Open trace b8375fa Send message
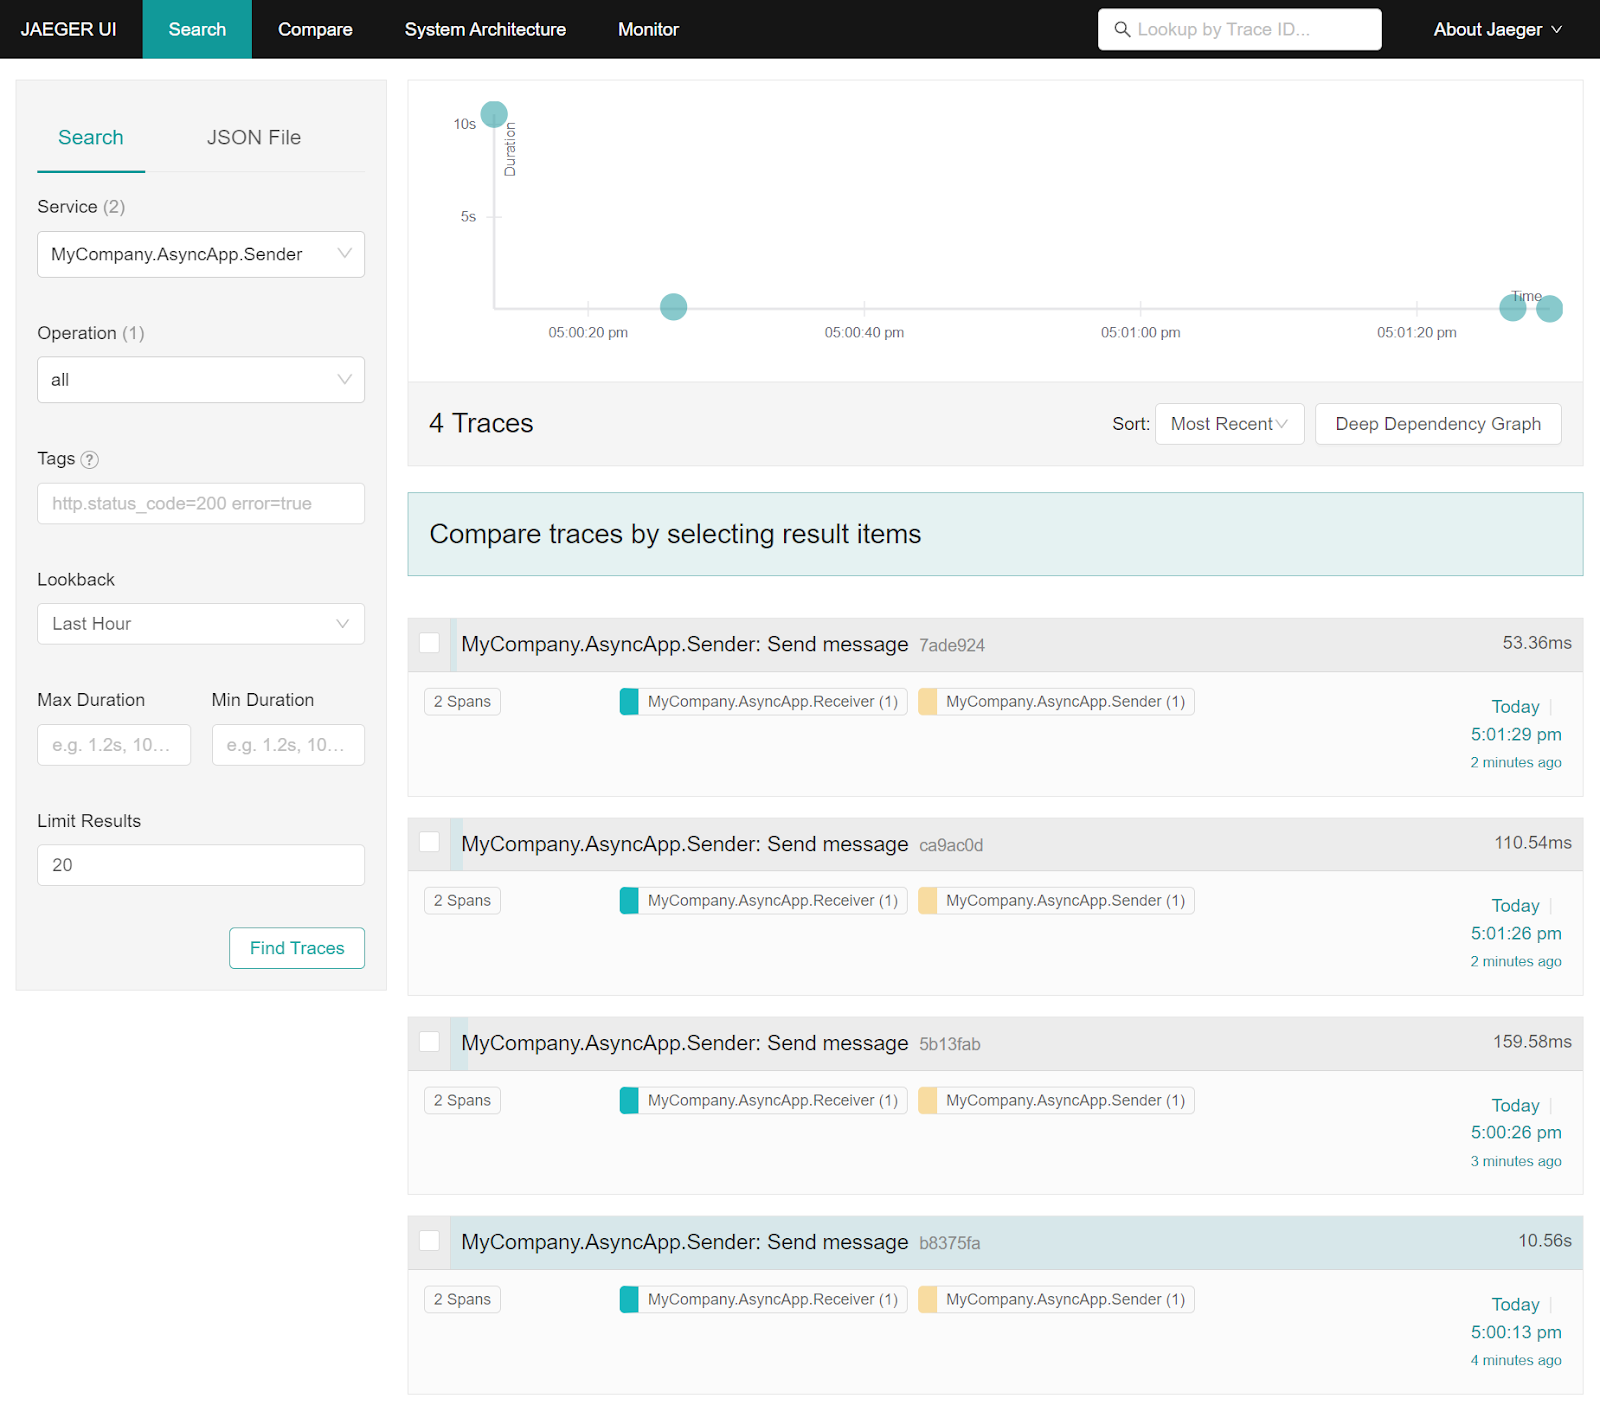Image resolution: width=1600 pixels, height=1405 pixels. [x=685, y=1242]
